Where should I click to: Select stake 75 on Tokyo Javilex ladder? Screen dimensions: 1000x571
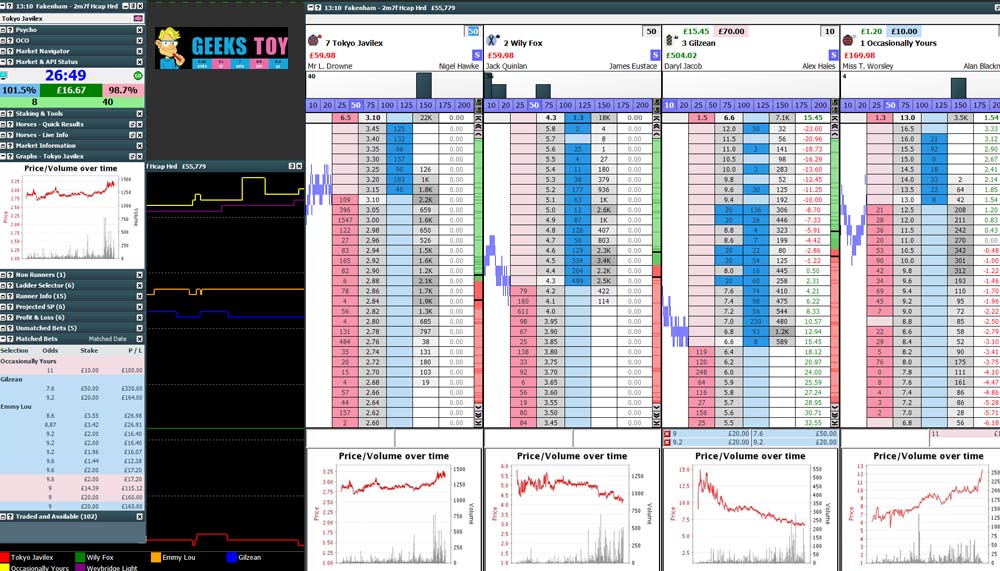371,105
